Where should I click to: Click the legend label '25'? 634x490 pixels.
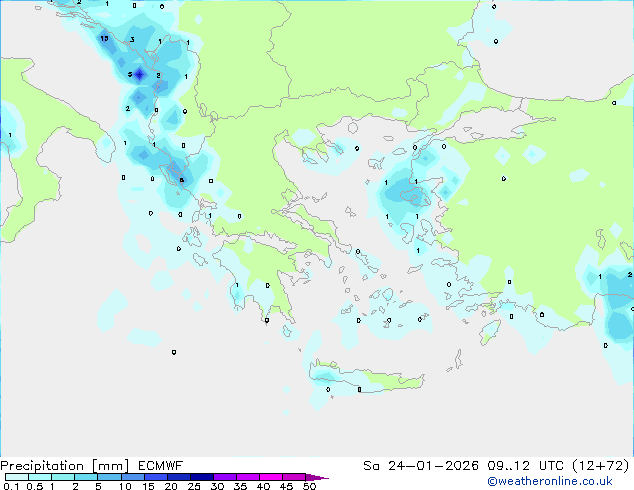[194, 486]
